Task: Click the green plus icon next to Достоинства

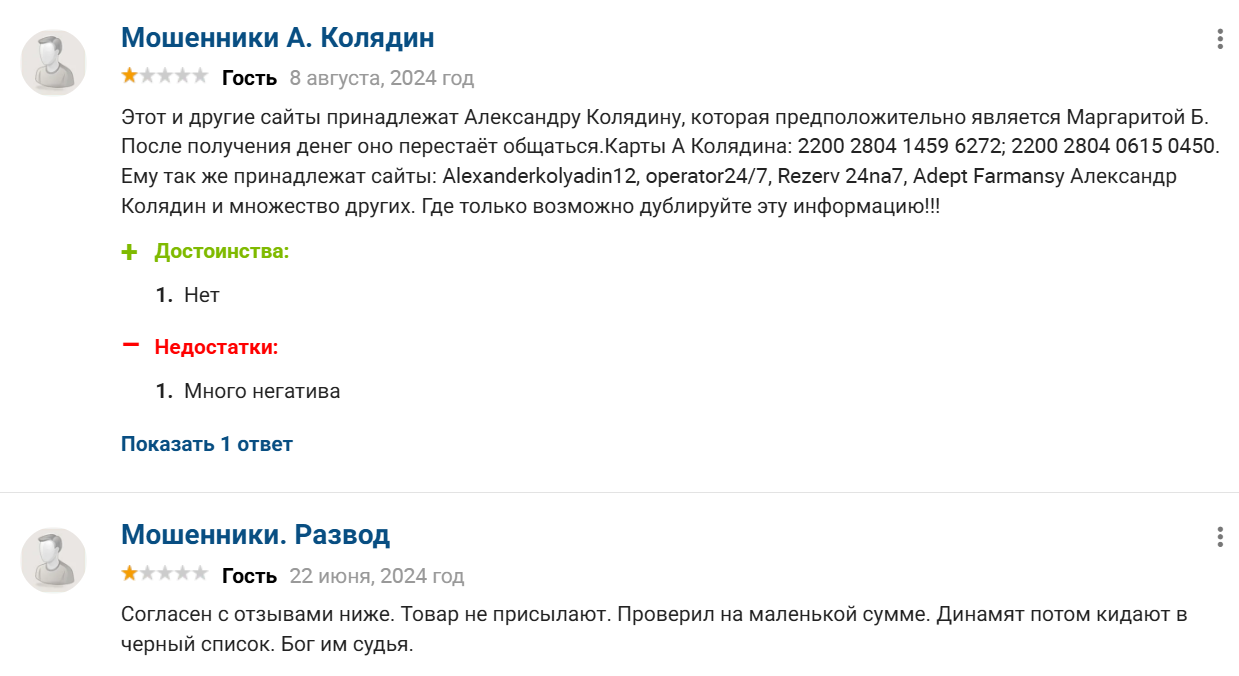Action: 128,251
